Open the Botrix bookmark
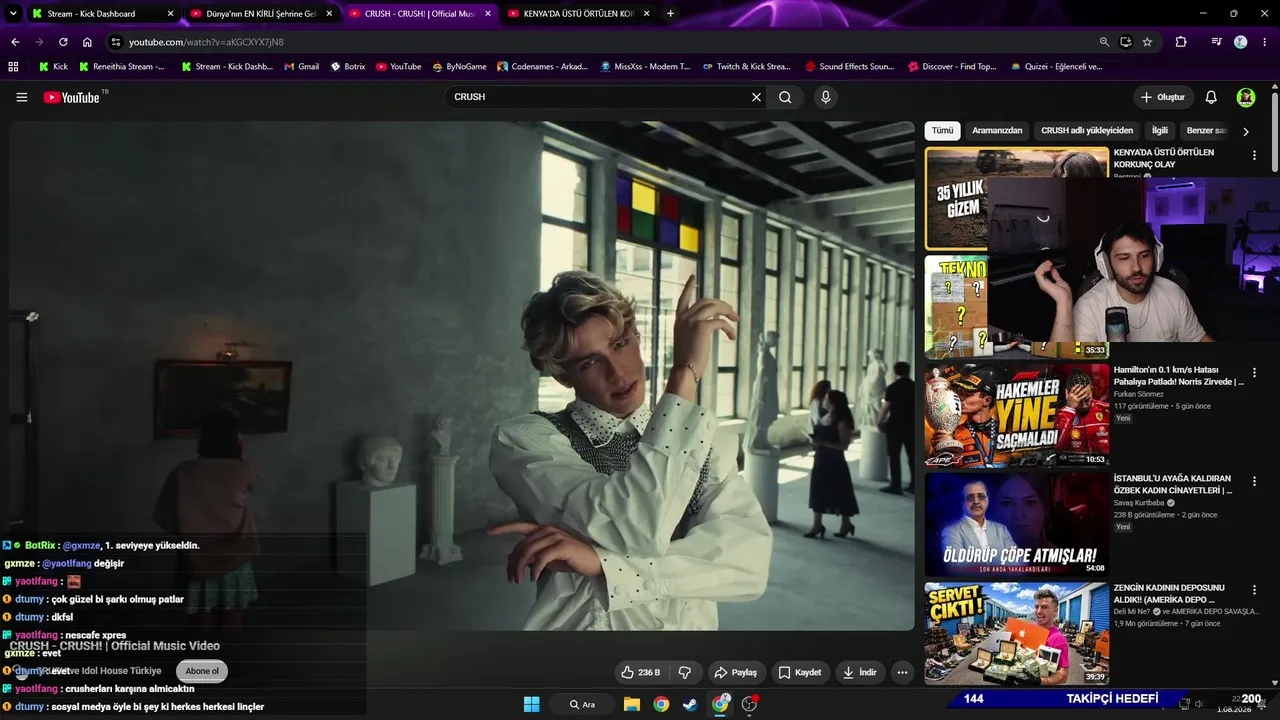Screen dimensions: 1280x720 pyautogui.click(x=347, y=67)
